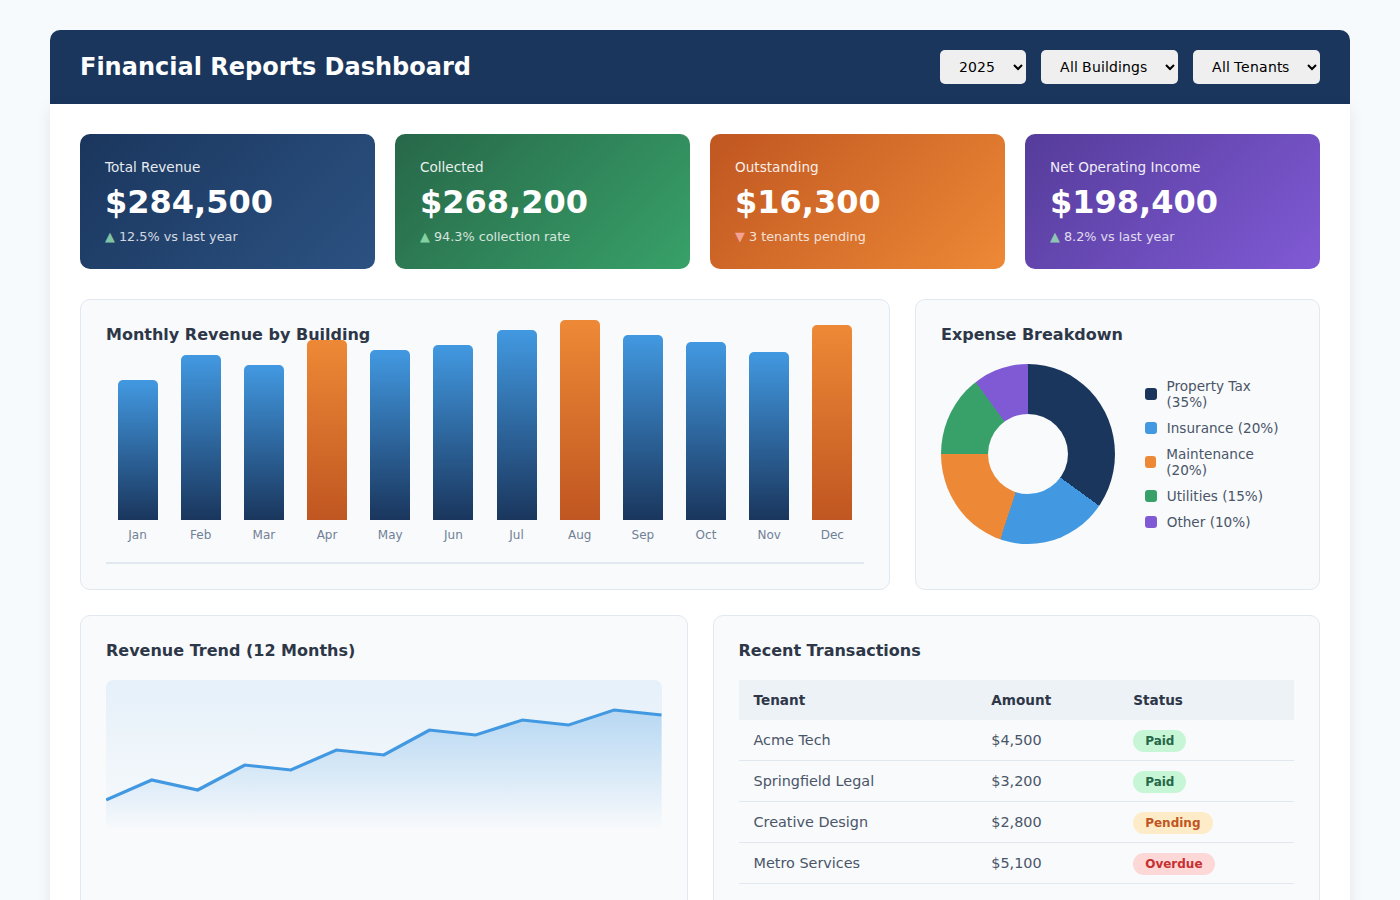This screenshot has height=900, width=1400.
Task: Open the All Buildings dropdown
Action: point(1109,66)
